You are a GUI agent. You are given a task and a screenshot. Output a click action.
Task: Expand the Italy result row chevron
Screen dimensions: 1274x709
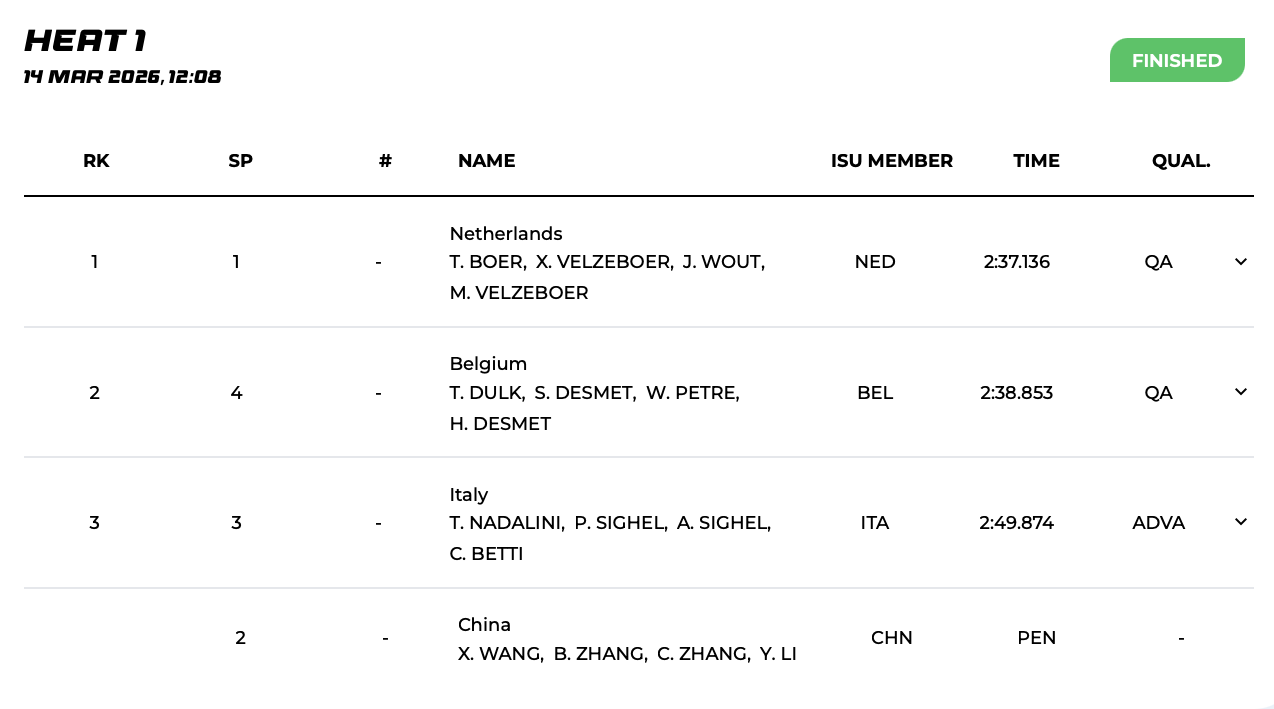pos(1240,522)
